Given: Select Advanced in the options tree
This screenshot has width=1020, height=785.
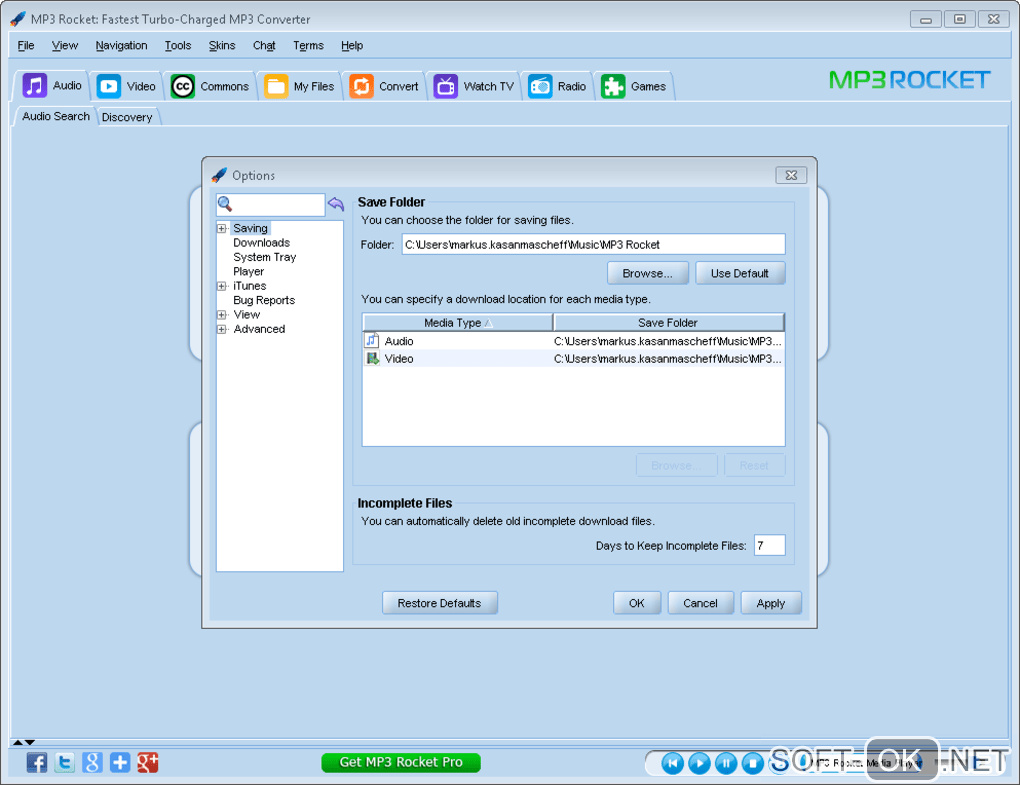Looking at the screenshot, I should (259, 329).
